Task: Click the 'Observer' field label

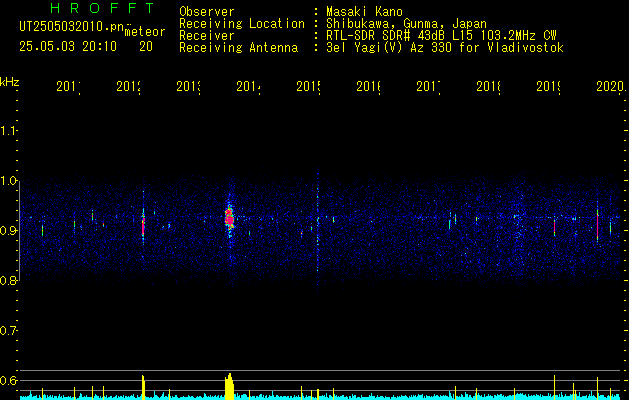Action: pyautogui.click(x=207, y=12)
